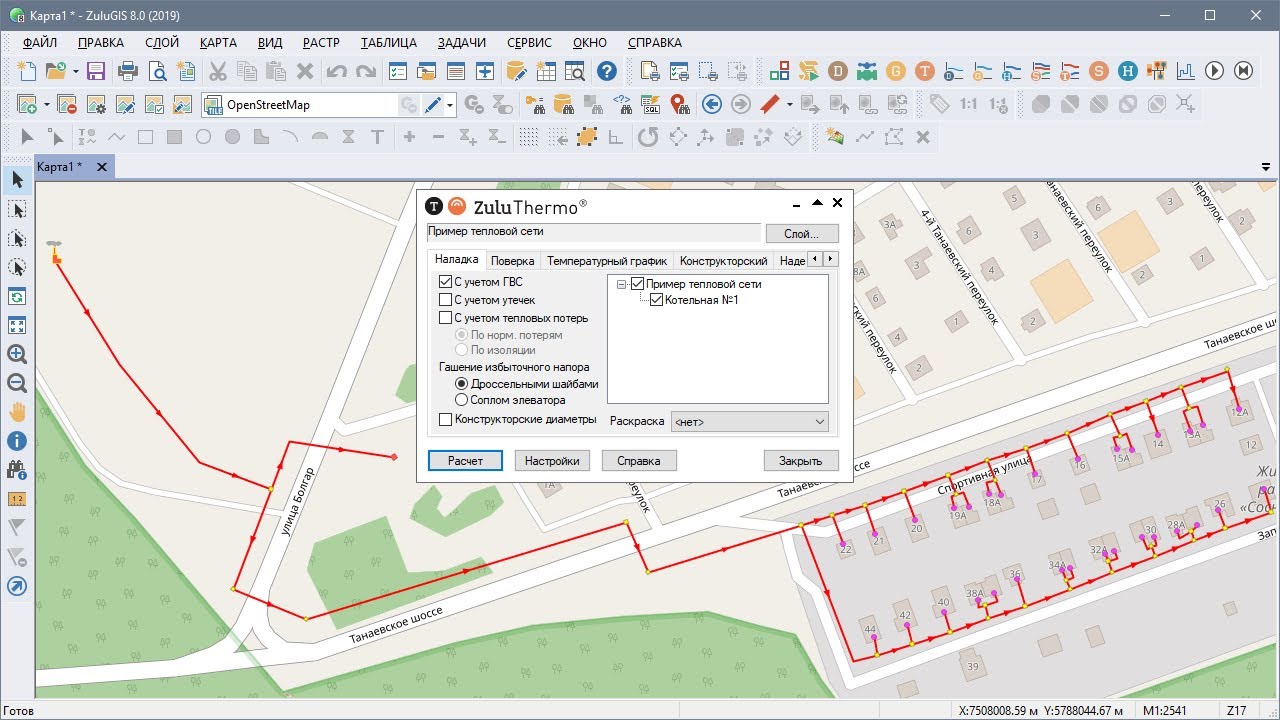This screenshot has height=720, width=1280.
Task: Select the Pan hand tool
Action: (x=17, y=411)
